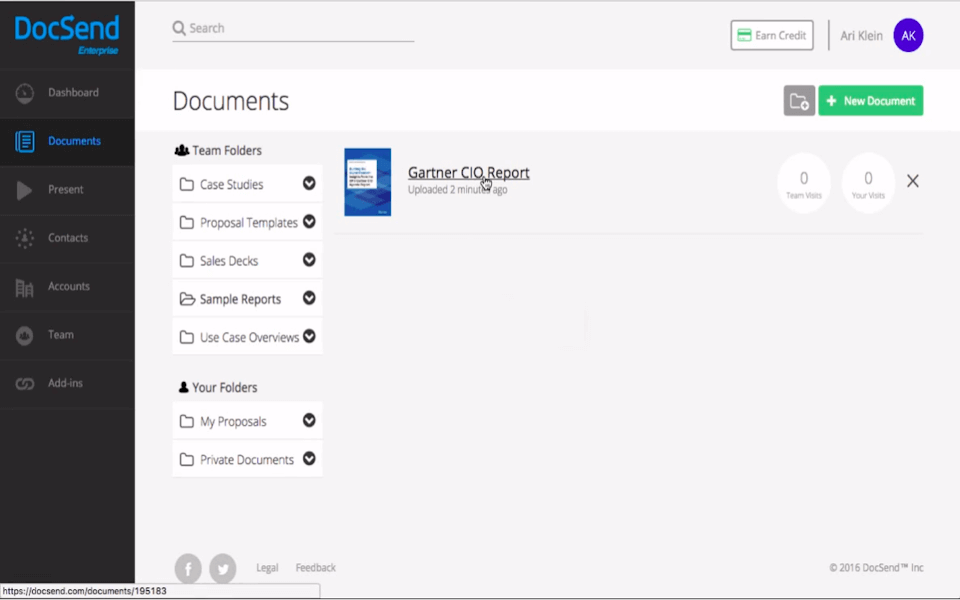
Task: Expand the Use Case Overviews dropdown arrow
Action: click(309, 336)
